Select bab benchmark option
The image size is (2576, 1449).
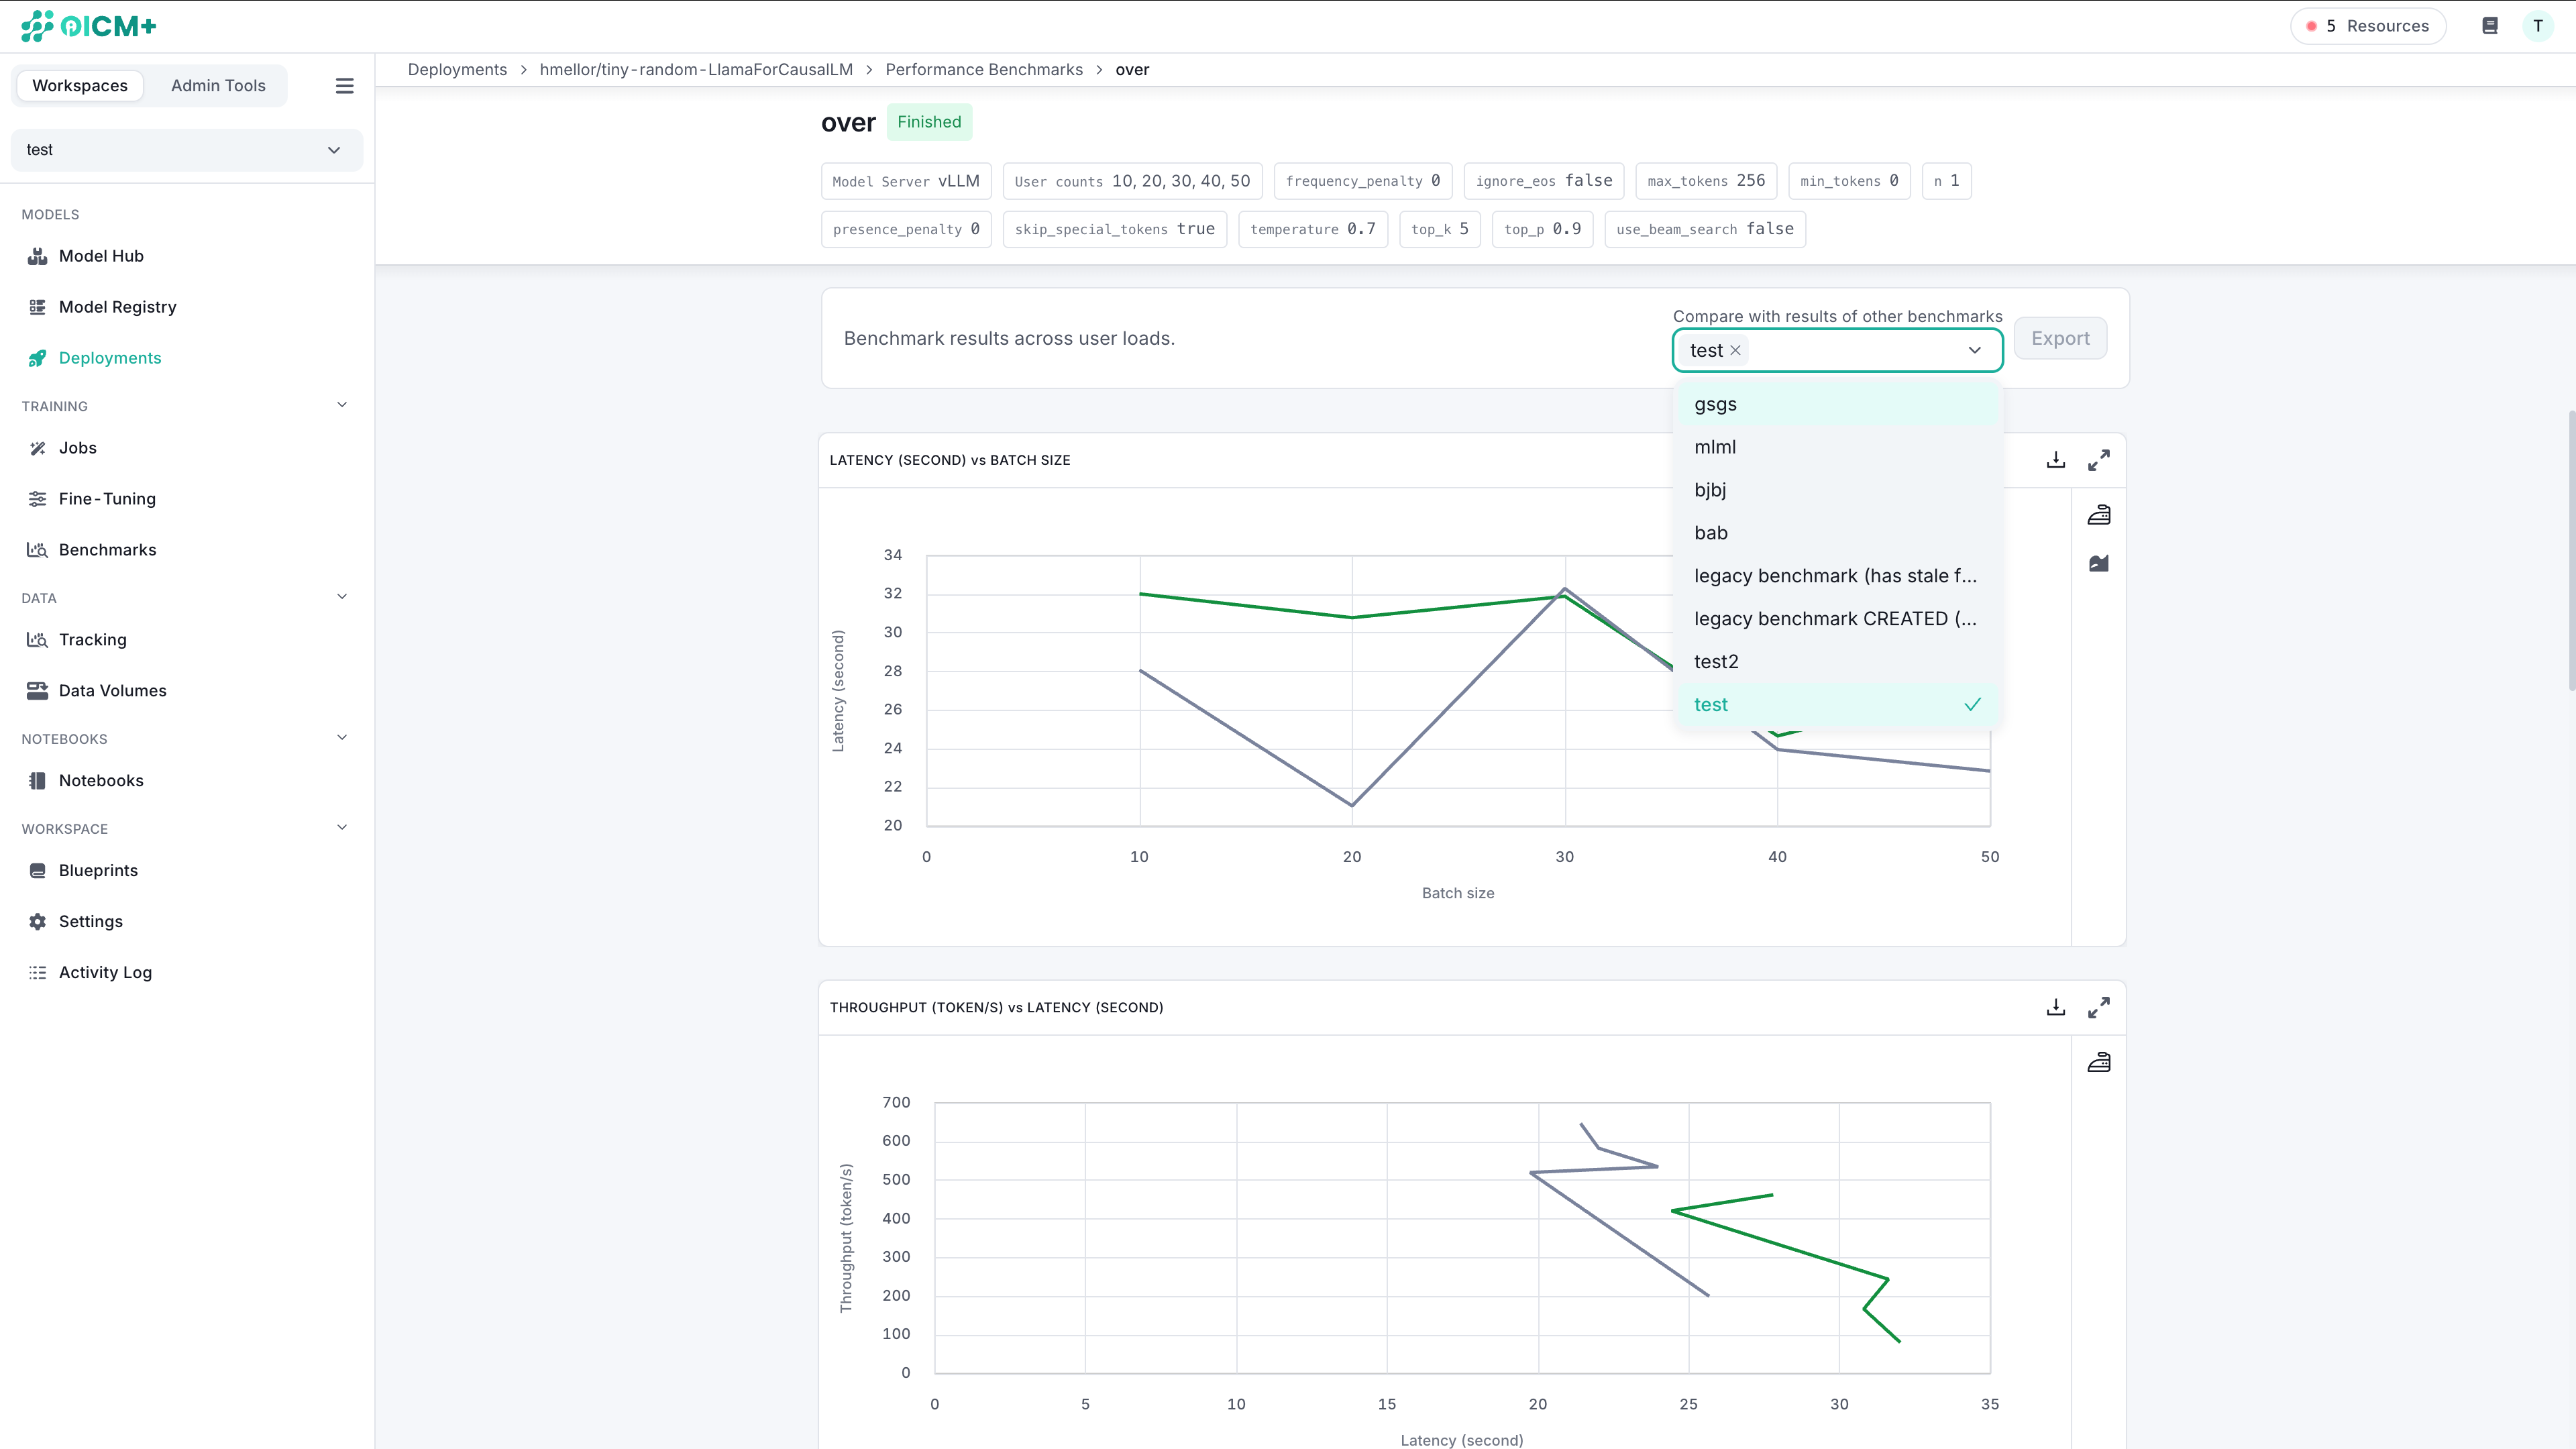pos(1837,533)
